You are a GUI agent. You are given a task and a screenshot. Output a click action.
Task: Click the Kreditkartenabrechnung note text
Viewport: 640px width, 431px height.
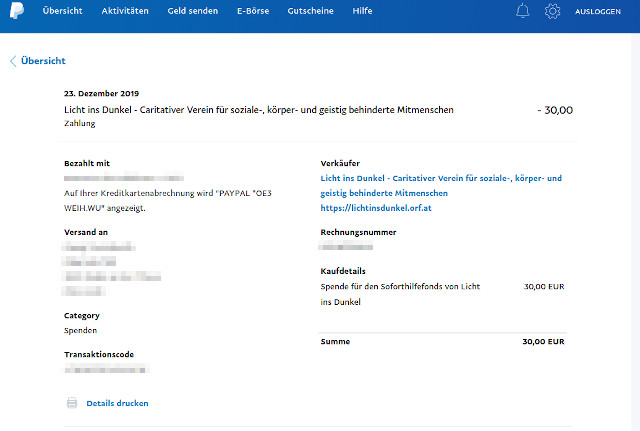(168, 200)
